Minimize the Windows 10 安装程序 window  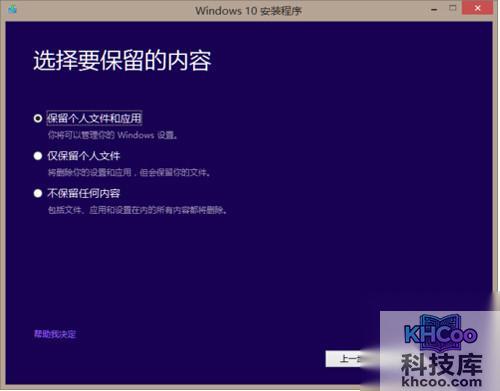(434, 10)
